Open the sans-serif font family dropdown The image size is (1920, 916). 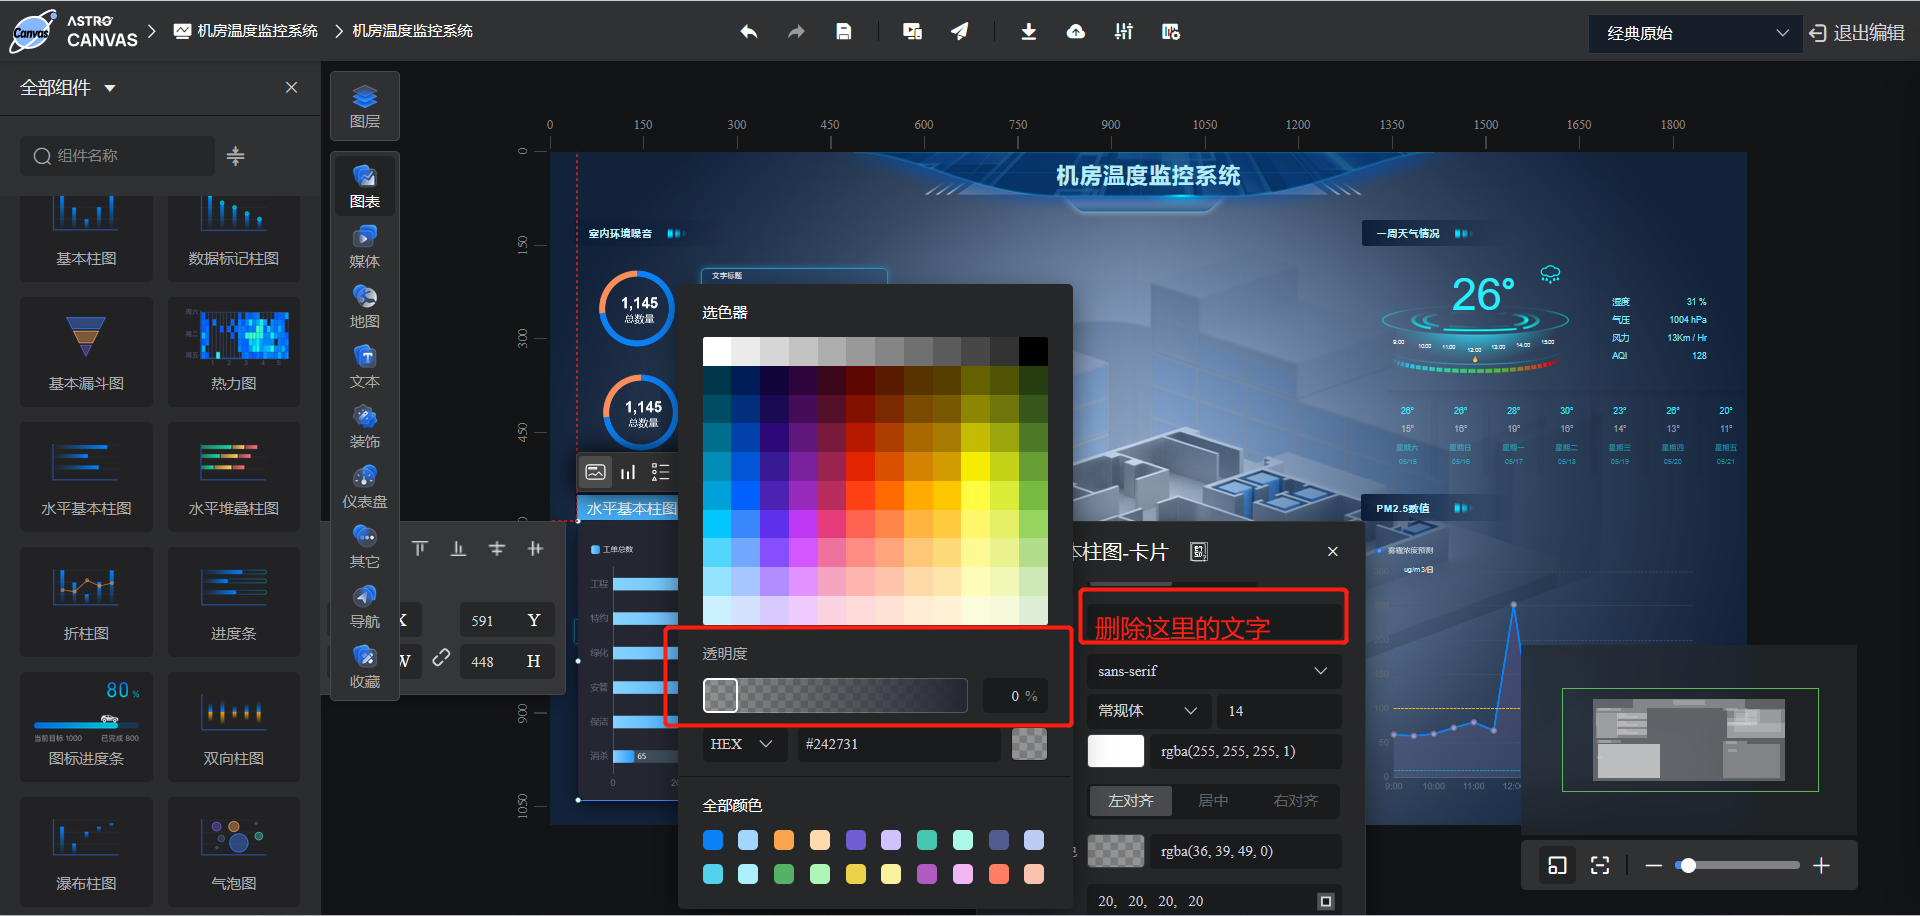[1213, 670]
